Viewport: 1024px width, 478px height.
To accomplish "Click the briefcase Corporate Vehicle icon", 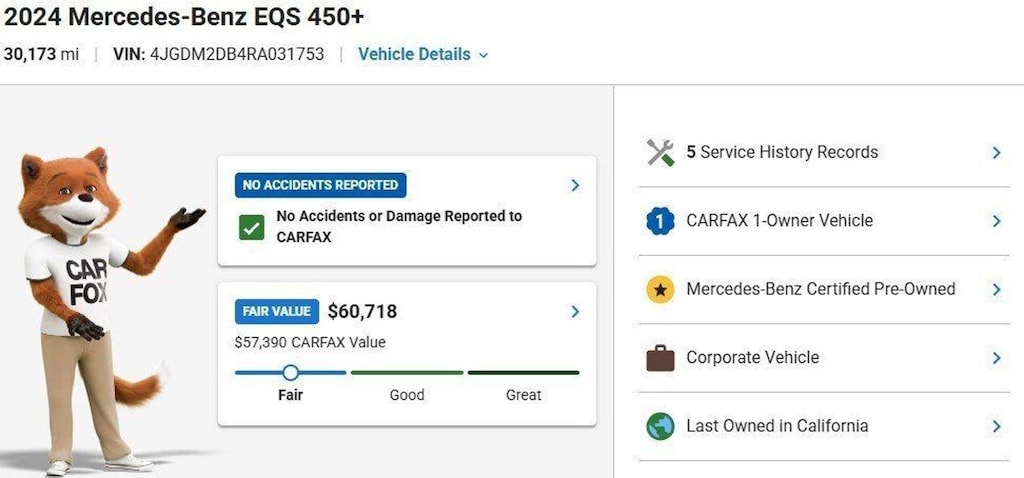I will pyautogui.click(x=660, y=358).
